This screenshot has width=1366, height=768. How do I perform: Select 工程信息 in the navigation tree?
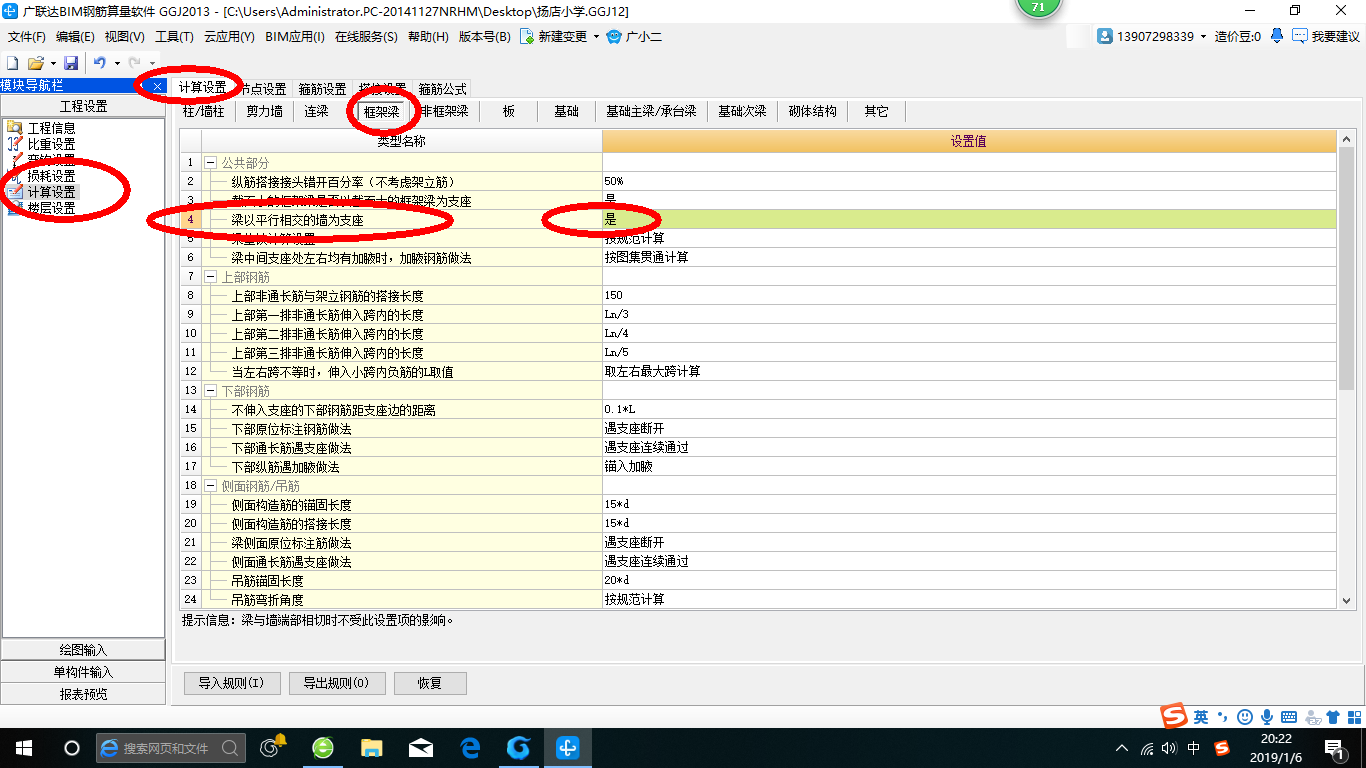pyautogui.click(x=51, y=128)
